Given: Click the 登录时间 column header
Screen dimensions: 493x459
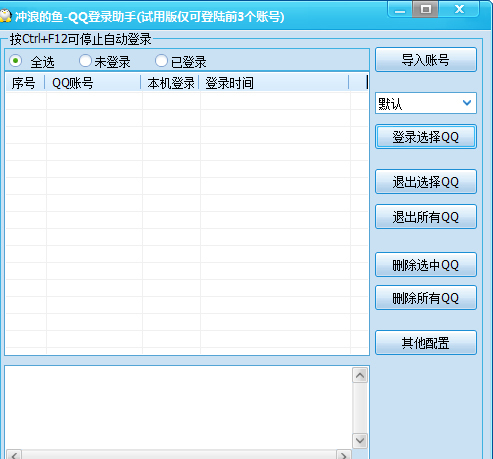Looking at the screenshot, I should (274, 83).
